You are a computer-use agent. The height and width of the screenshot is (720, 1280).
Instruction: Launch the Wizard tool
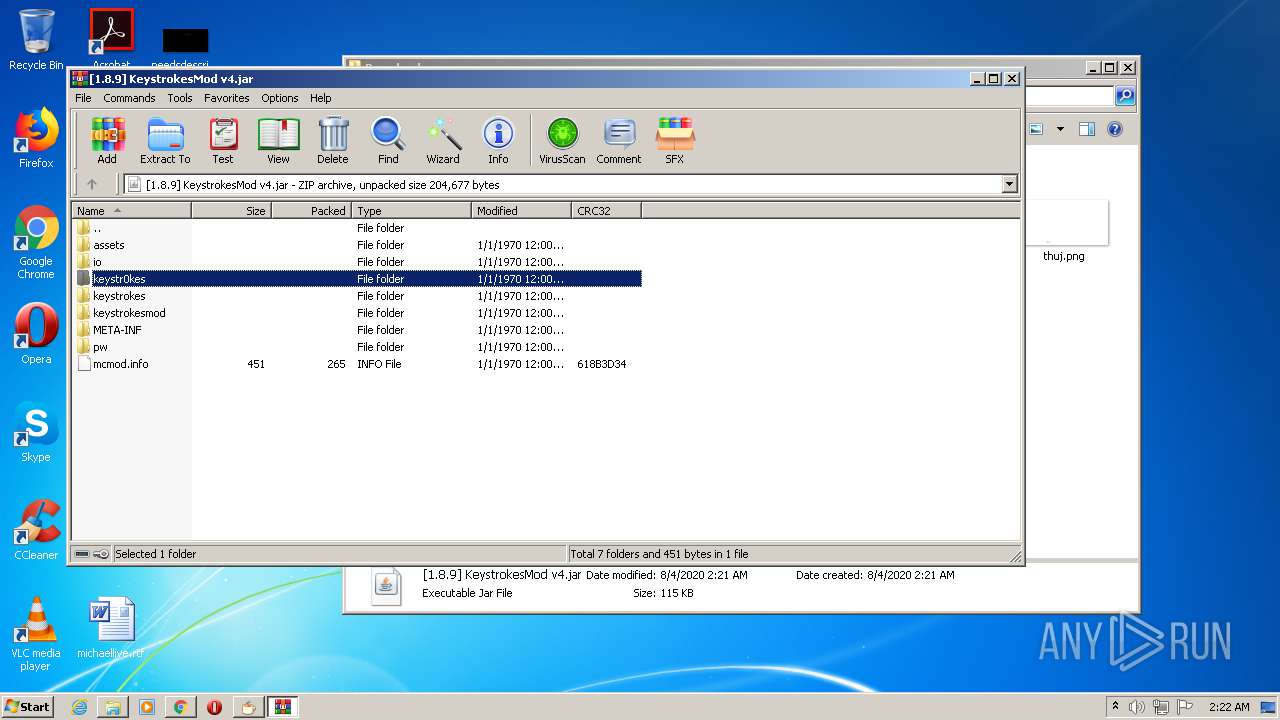pyautogui.click(x=443, y=140)
